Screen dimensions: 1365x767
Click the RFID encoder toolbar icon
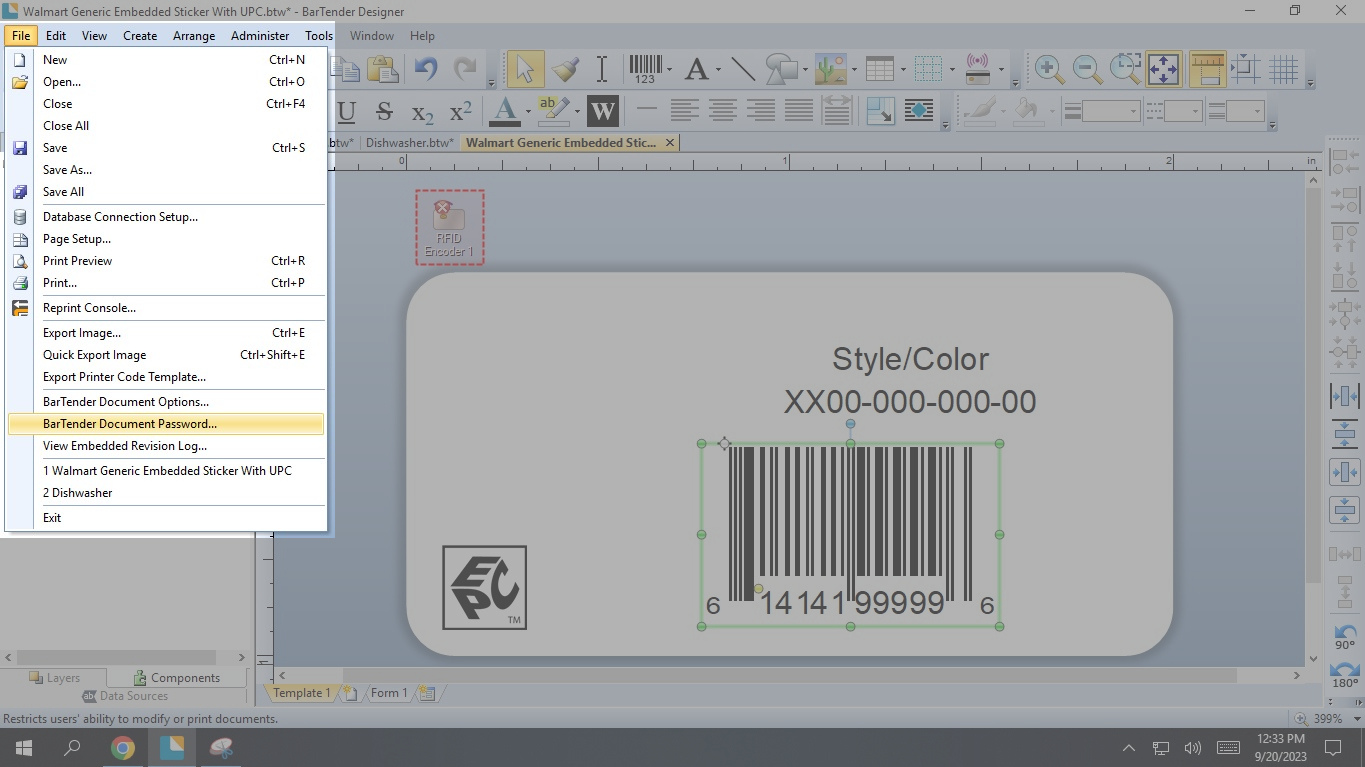click(977, 69)
